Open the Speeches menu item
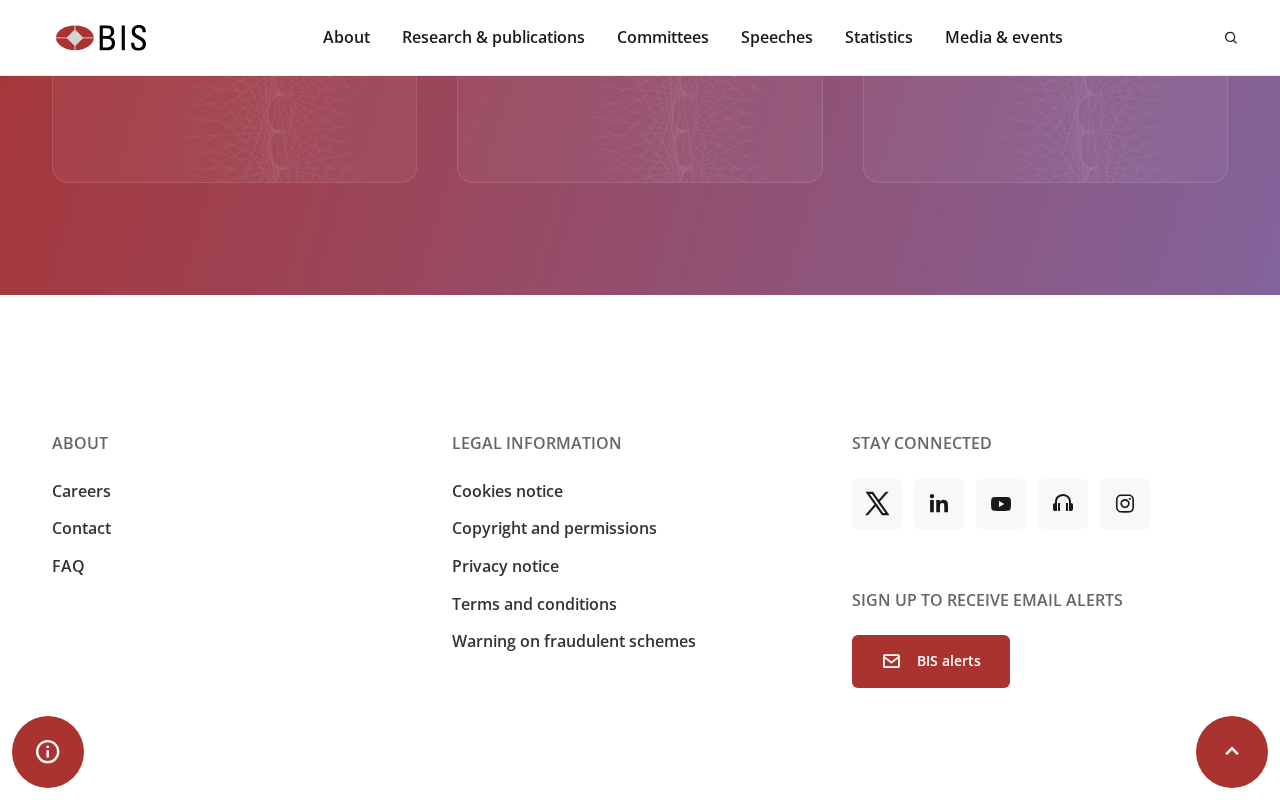This screenshot has height=800, width=1280. (777, 37)
